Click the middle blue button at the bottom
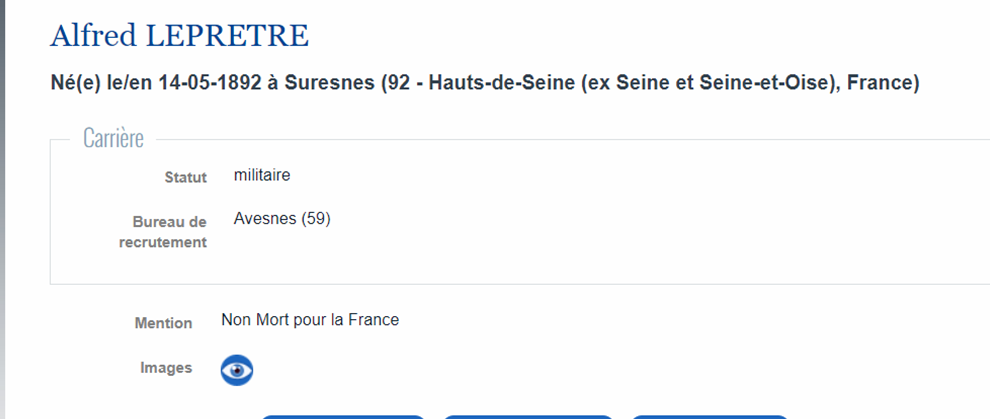Screen dimensions: 990x419 click(528, 417)
